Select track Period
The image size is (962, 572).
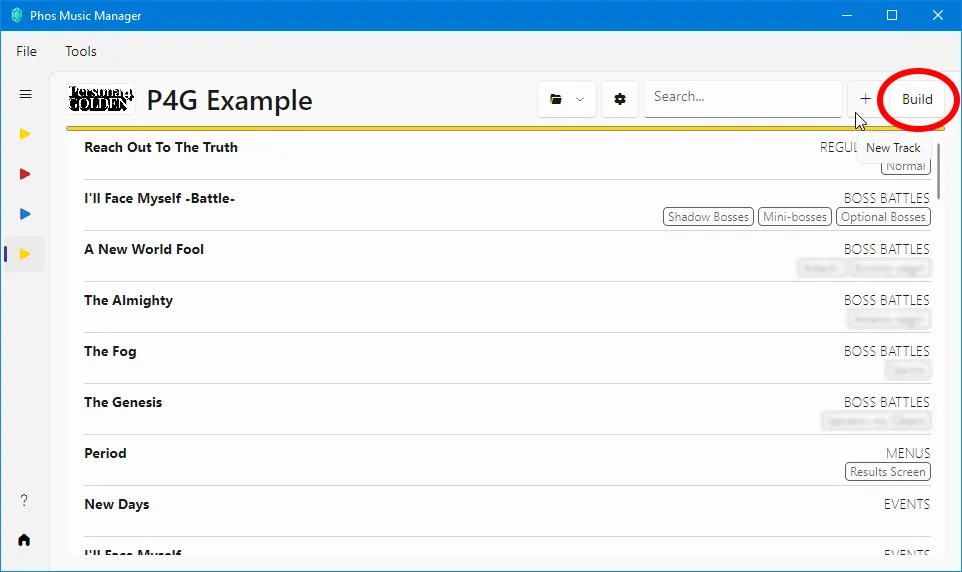[x=507, y=460]
